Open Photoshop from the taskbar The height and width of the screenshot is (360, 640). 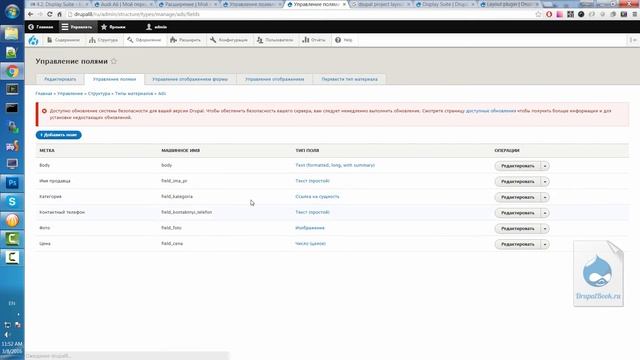(x=12, y=183)
